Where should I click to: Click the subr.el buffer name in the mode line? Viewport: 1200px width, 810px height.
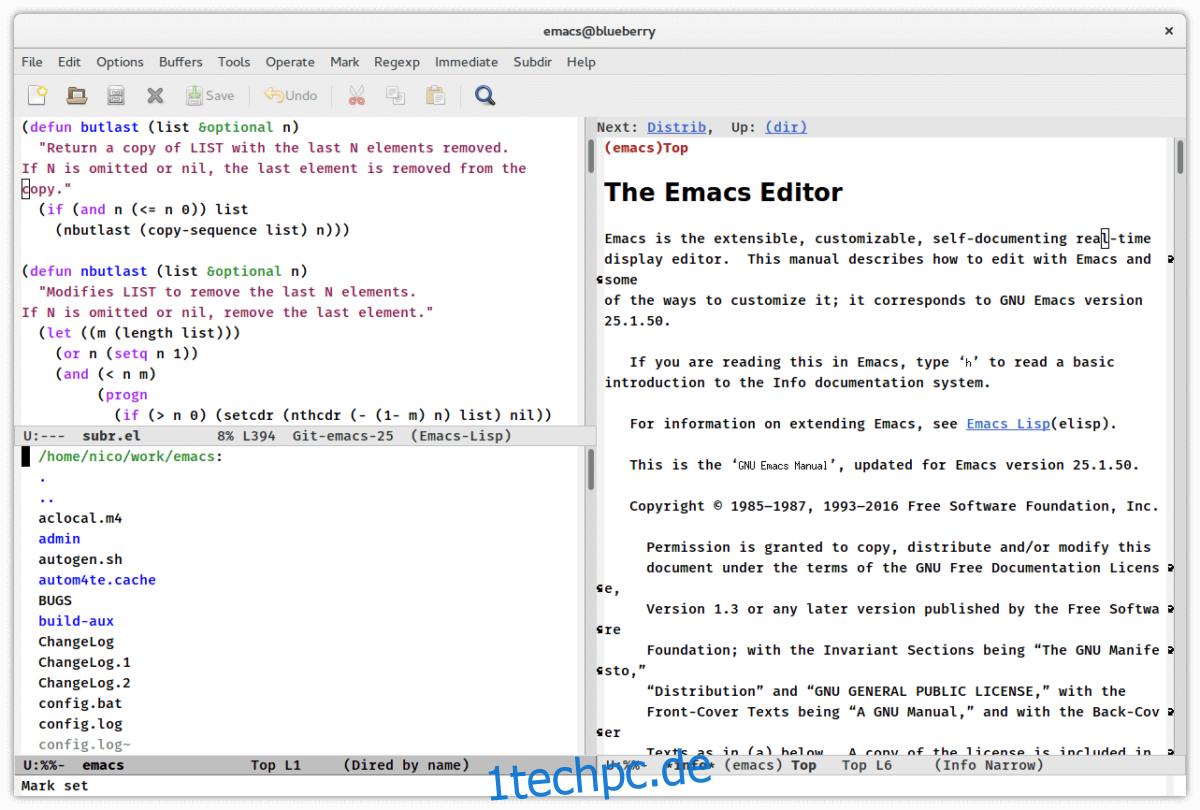(111, 436)
